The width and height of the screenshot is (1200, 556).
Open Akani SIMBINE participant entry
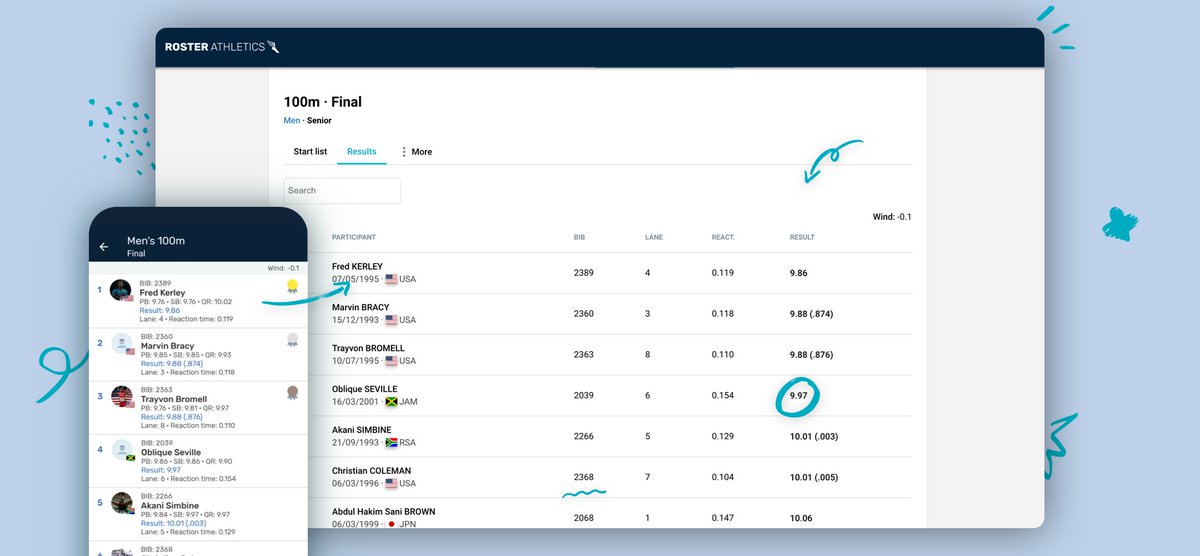[x=362, y=430]
